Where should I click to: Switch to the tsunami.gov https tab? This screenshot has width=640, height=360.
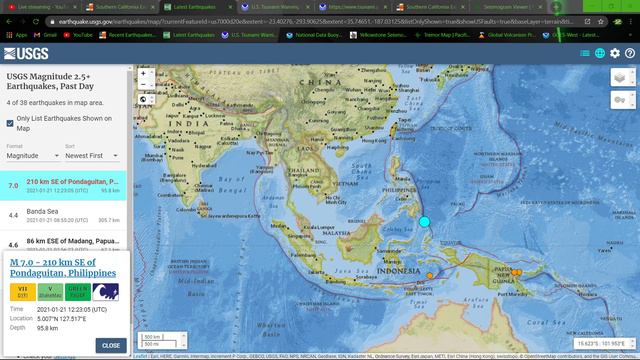pyautogui.click(x=353, y=7)
